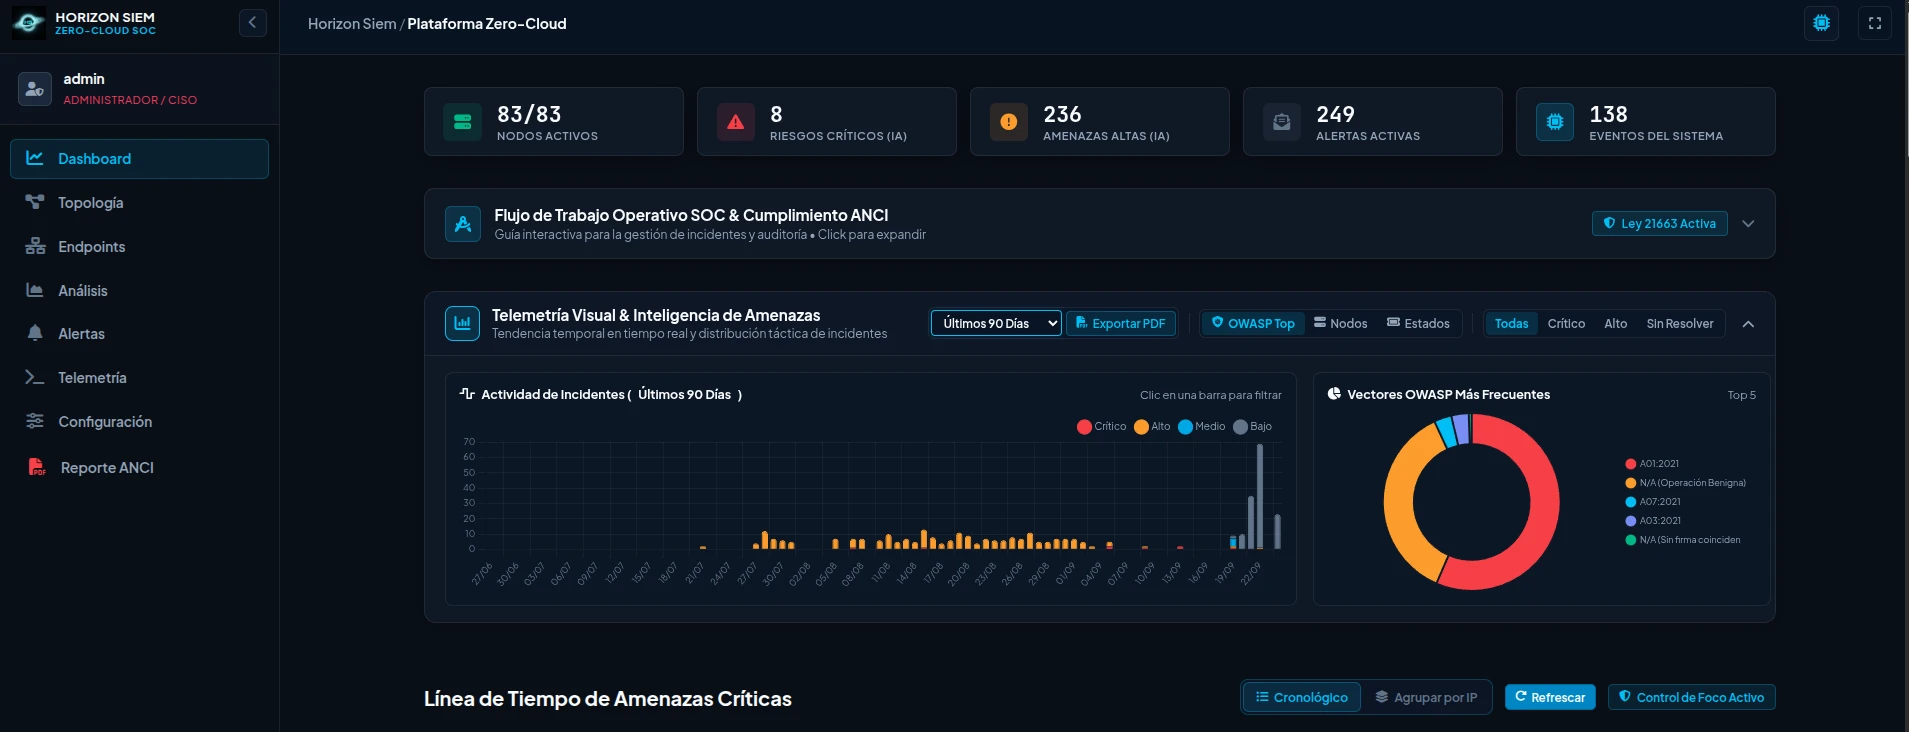1909x732 pixels.
Task: Open the Dashboard menu item
Action: 139,159
